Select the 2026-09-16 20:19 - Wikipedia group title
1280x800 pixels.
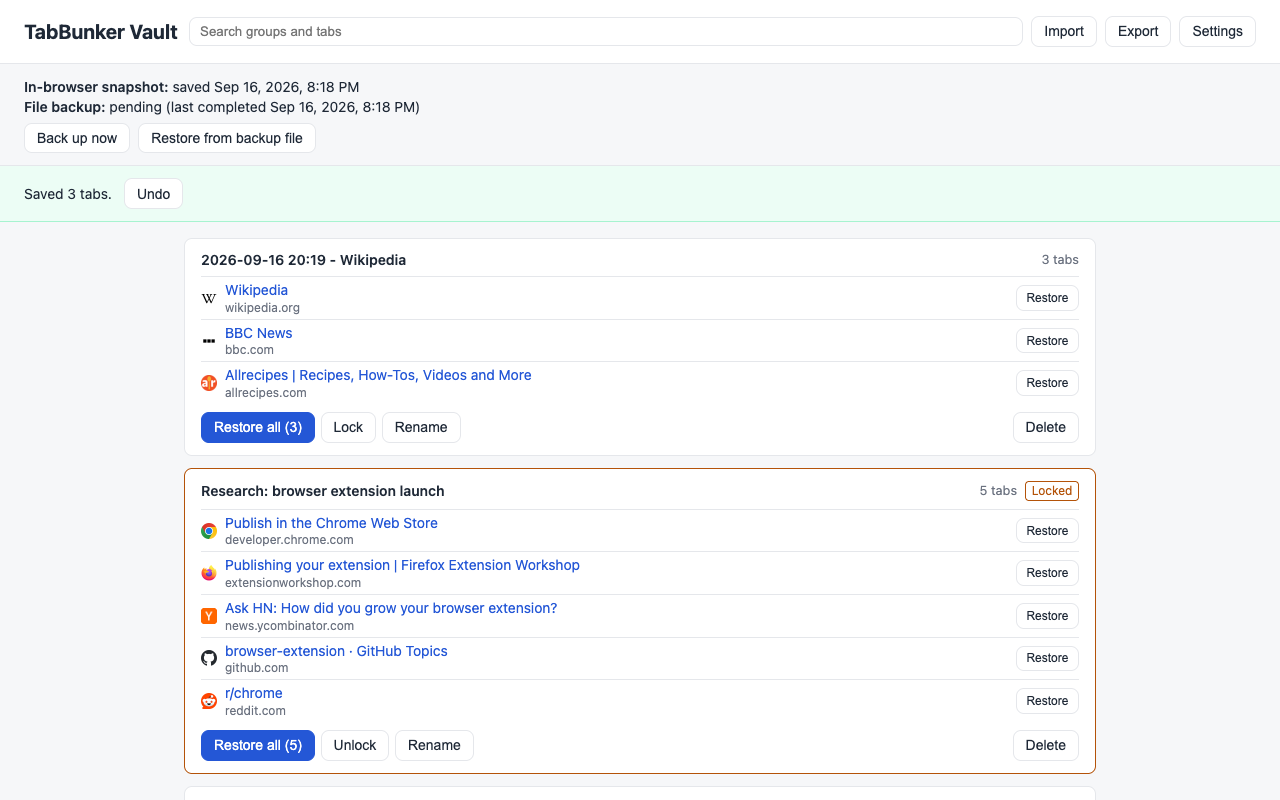pos(303,260)
